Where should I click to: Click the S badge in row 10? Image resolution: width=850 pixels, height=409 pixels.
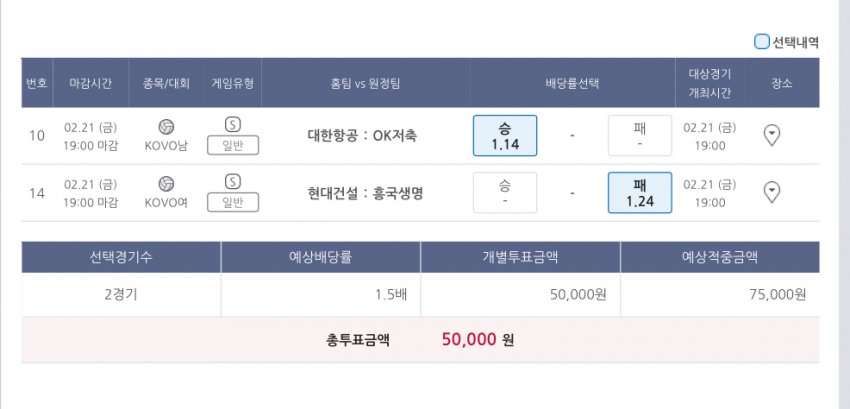233,125
